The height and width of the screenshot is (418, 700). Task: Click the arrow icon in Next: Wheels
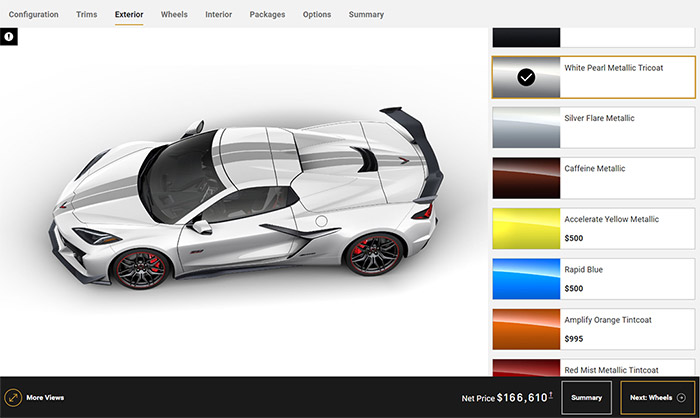tap(681, 397)
